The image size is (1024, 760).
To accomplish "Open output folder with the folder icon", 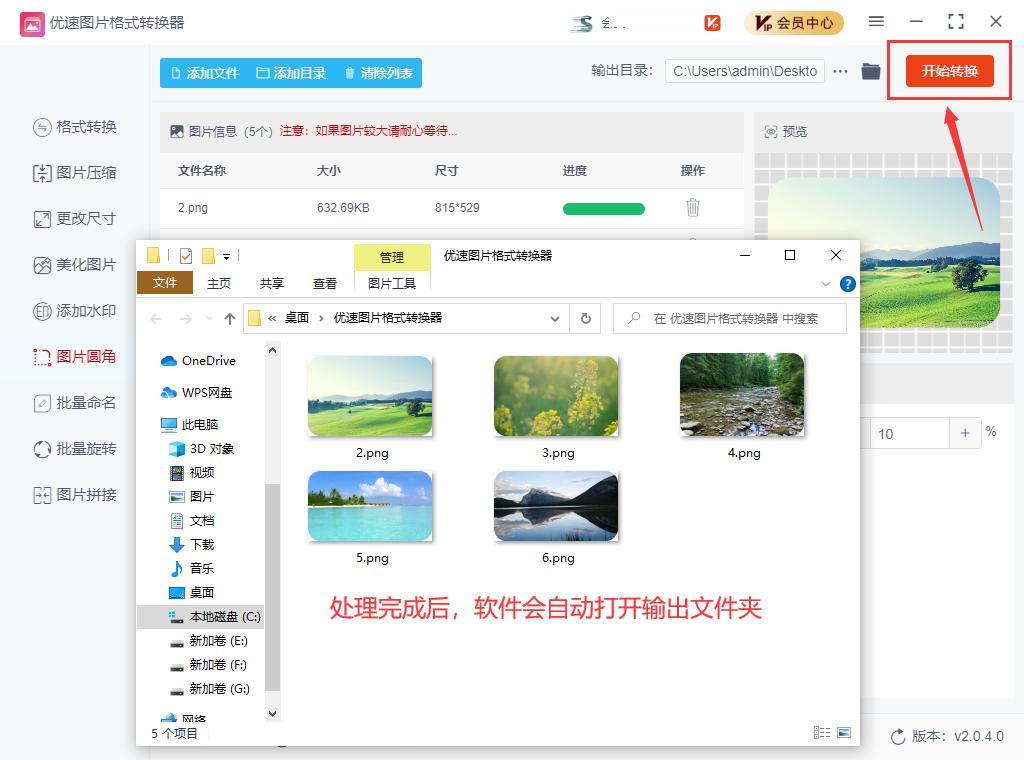I will (x=871, y=71).
